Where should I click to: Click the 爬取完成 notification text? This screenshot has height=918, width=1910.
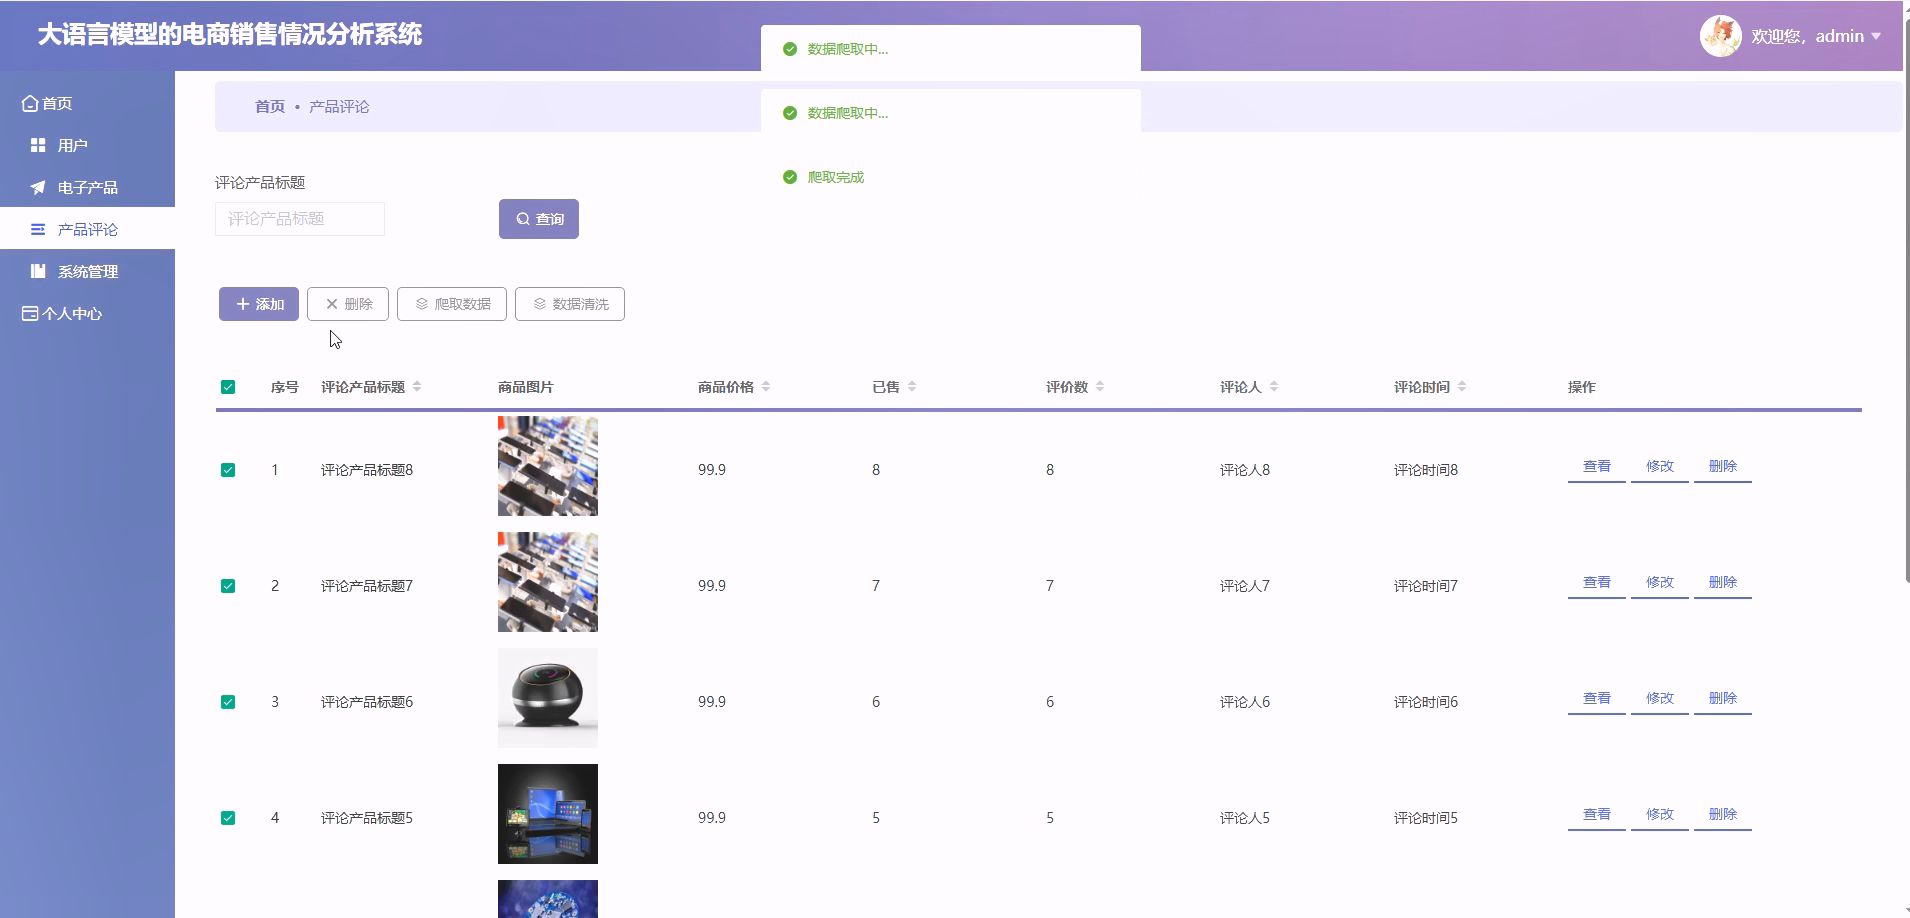(x=836, y=177)
